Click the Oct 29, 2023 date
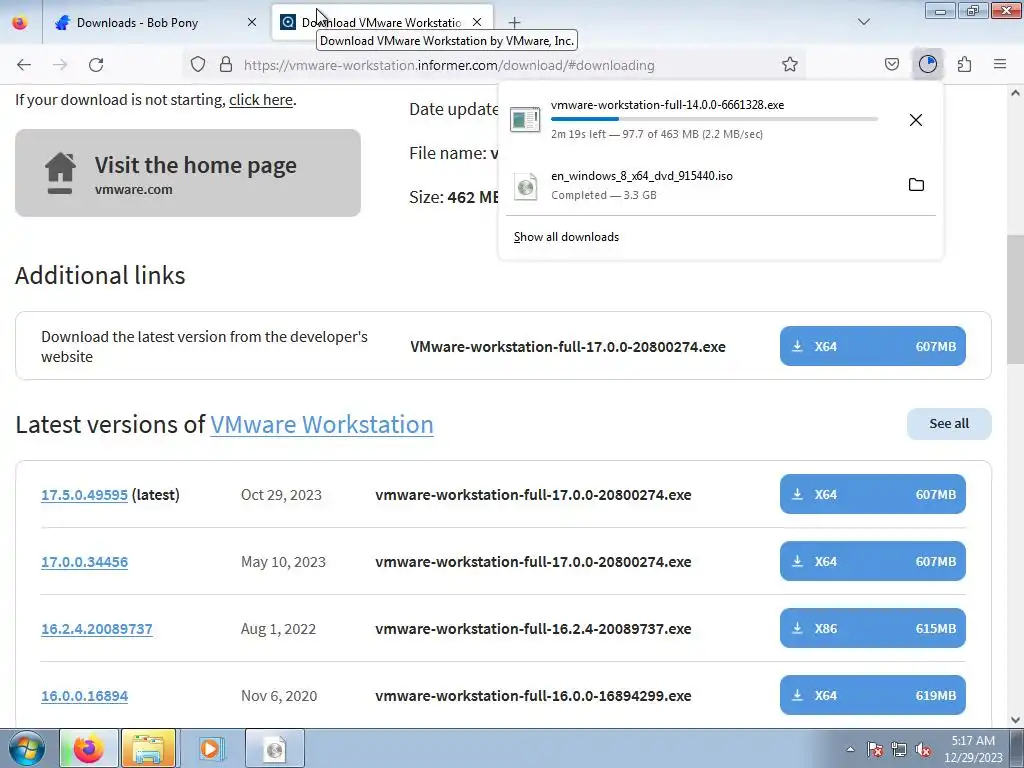Viewport: 1024px width, 768px height. click(281, 495)
